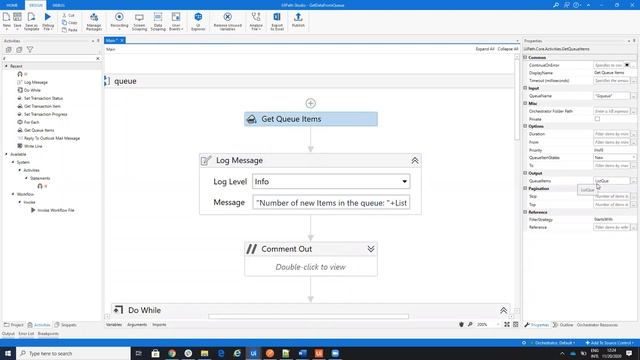
Task: Open User Events ribbon menu
Action: (176, 21)
